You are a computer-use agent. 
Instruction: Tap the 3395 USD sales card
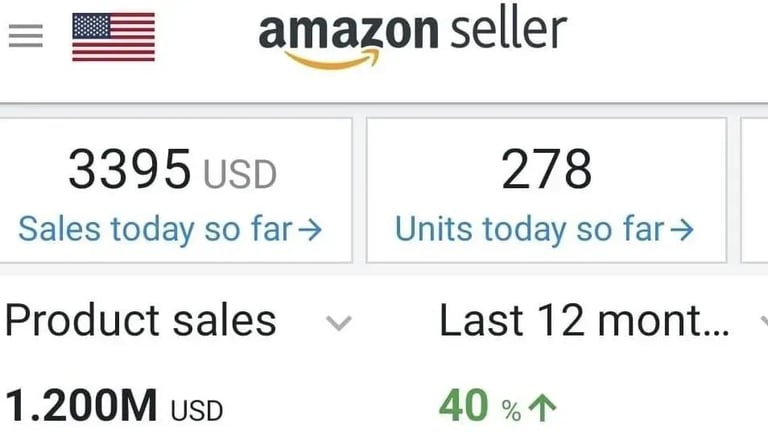175,190
